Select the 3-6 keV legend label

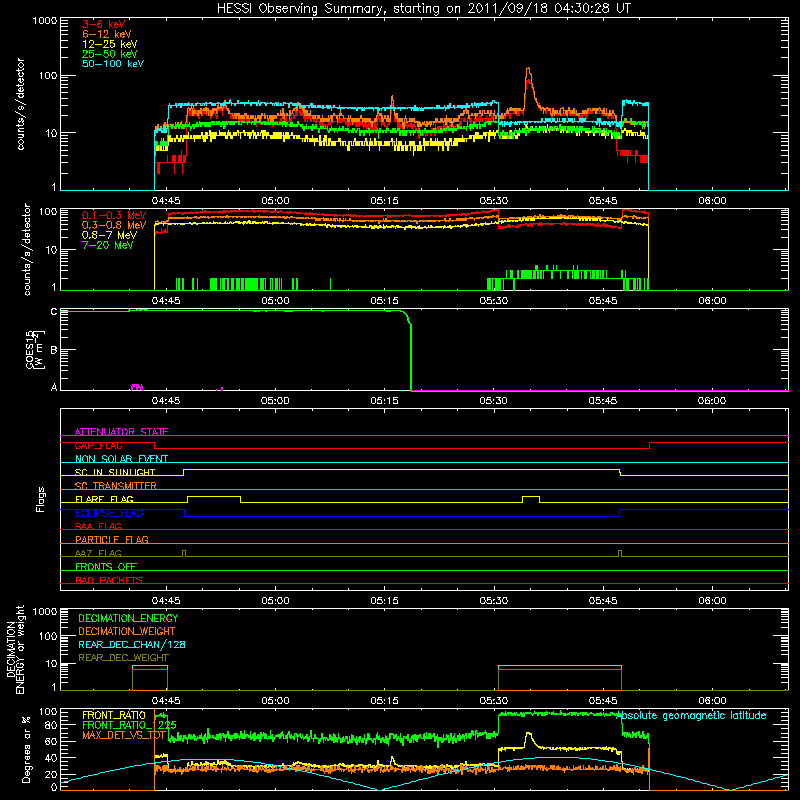coord(104,24)
